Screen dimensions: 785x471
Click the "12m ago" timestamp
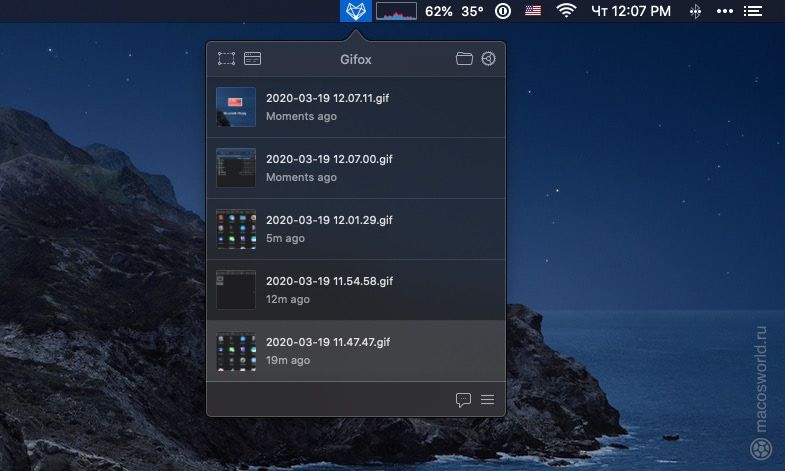coord(288,299)
